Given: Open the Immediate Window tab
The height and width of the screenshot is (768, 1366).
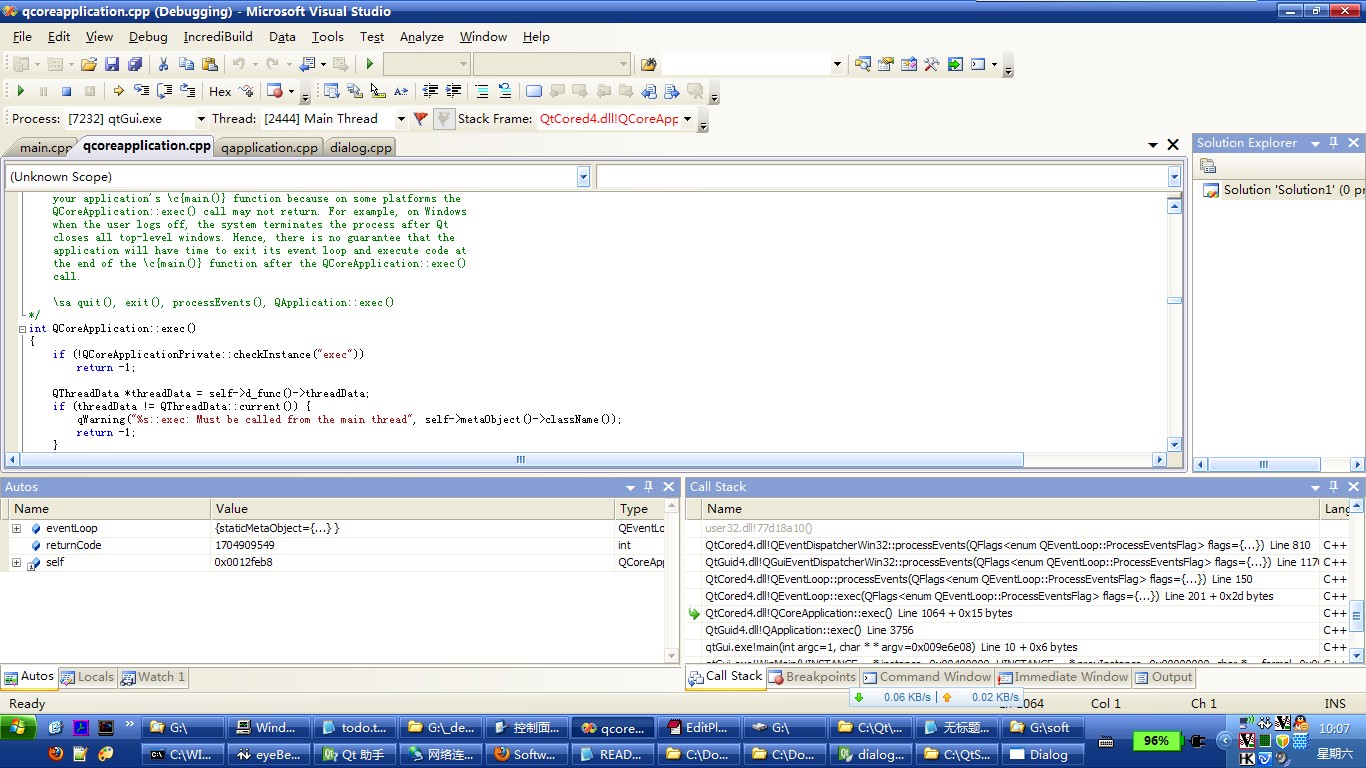Looking at the screenshot, I should click(1063, 677).
